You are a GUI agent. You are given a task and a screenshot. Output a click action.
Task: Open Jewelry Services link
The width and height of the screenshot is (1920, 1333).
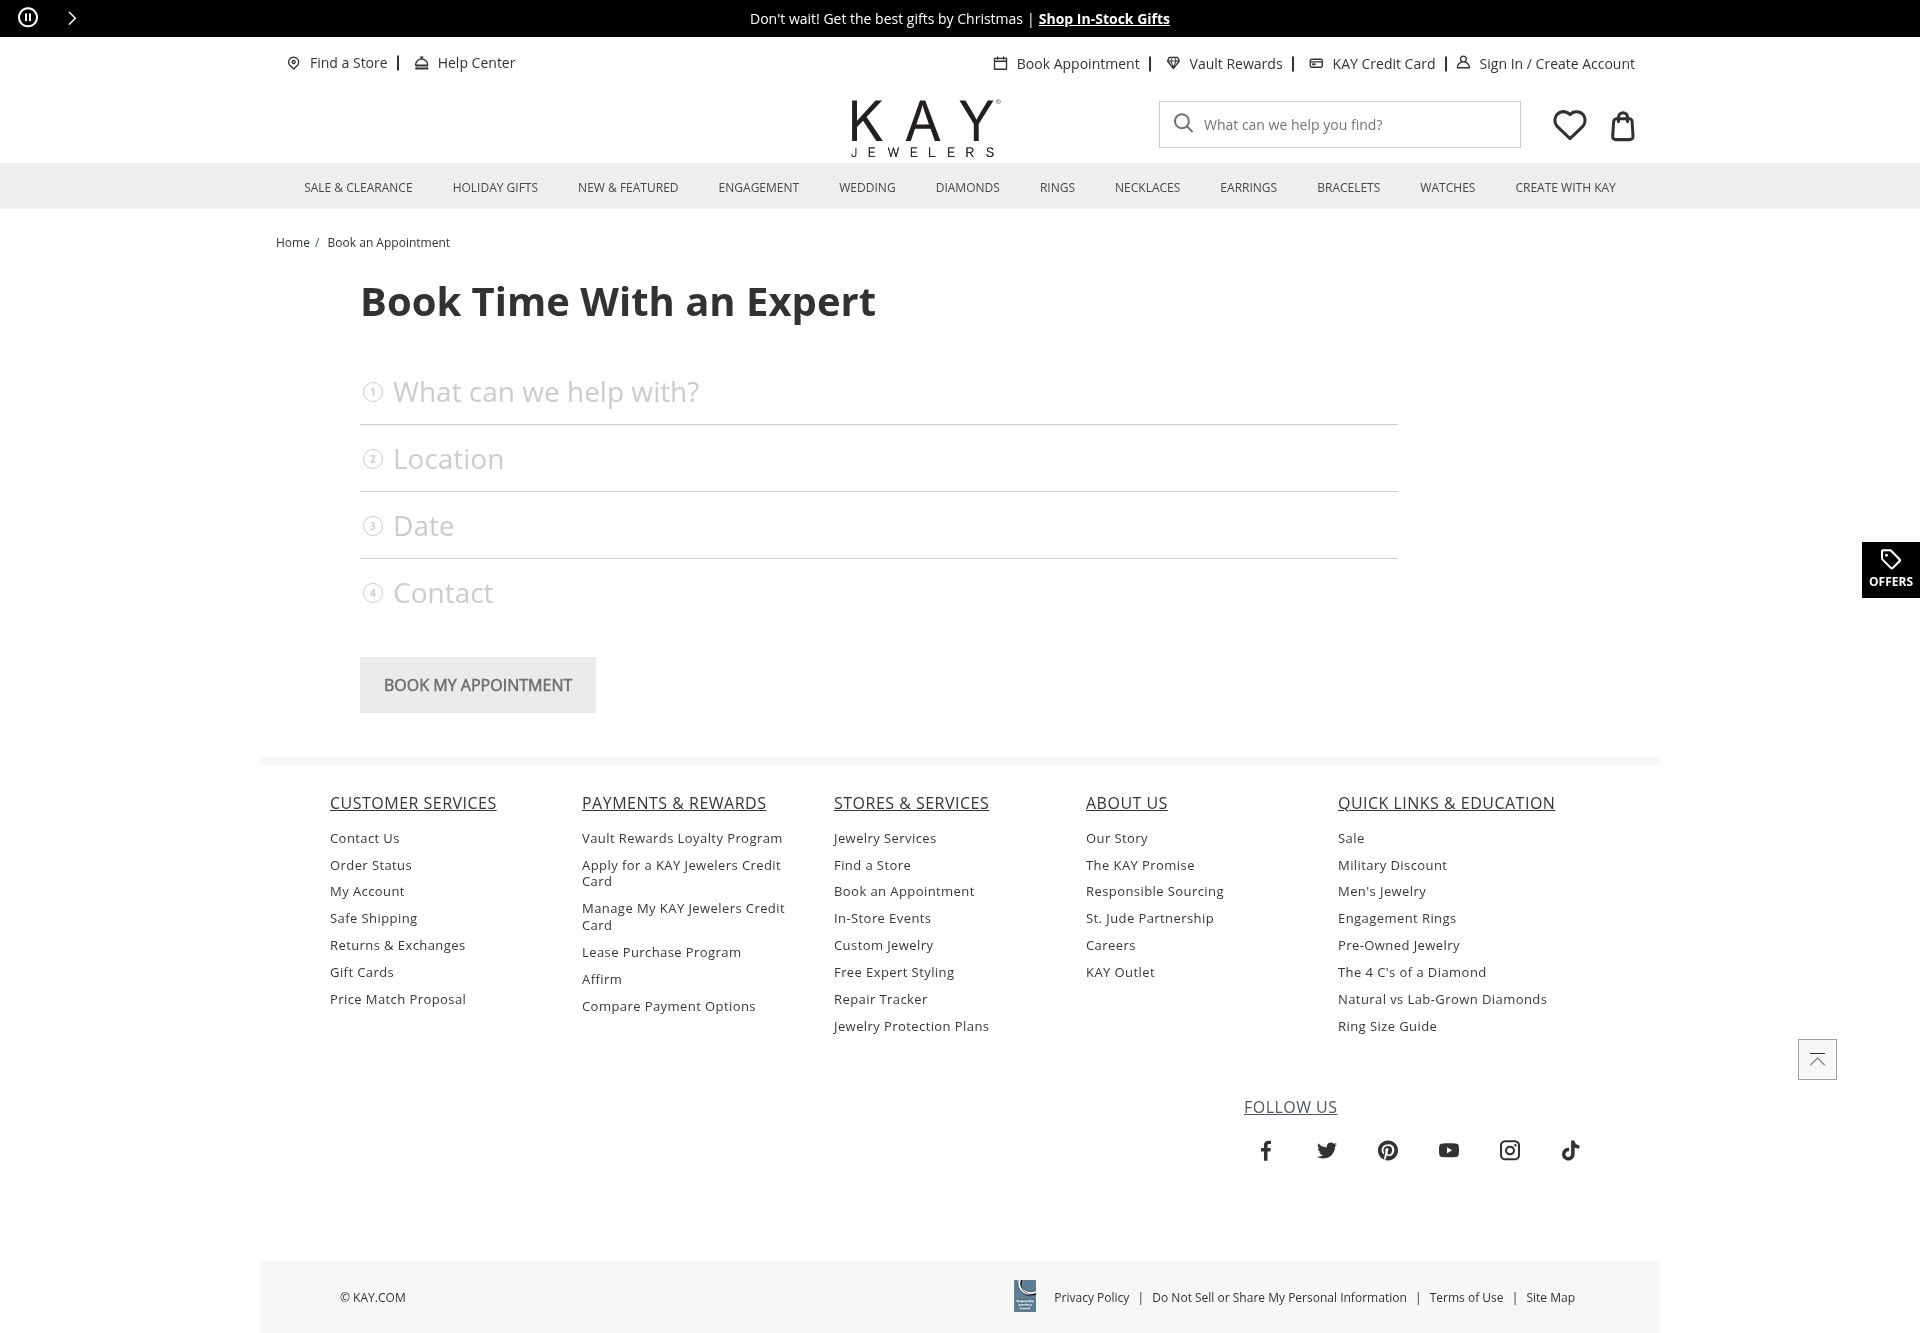click(885, 838)
